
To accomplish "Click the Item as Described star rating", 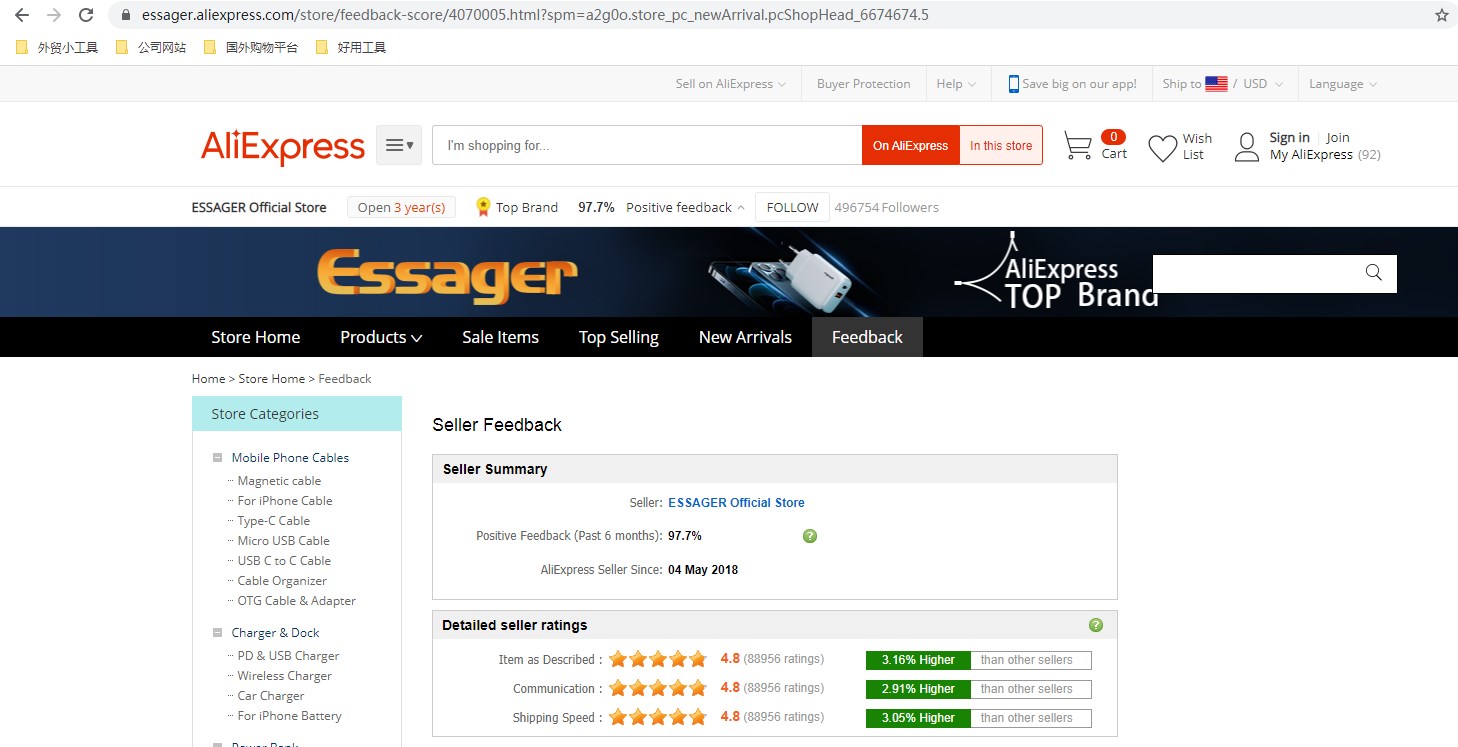I will point(658,659).
